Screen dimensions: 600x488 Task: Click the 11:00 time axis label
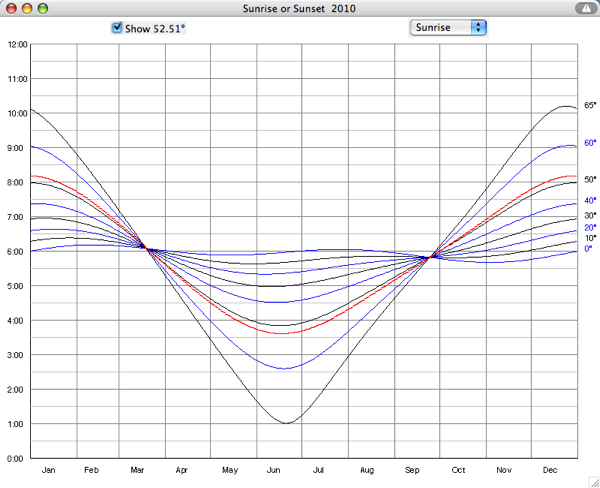coord(18,79)
